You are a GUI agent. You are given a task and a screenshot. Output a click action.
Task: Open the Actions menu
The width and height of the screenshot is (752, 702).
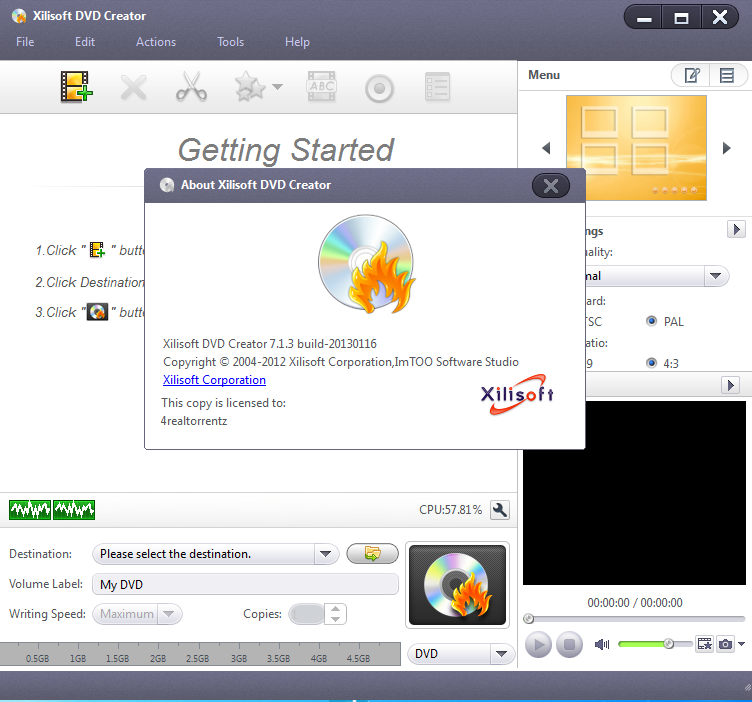click(x=156, y=42)
